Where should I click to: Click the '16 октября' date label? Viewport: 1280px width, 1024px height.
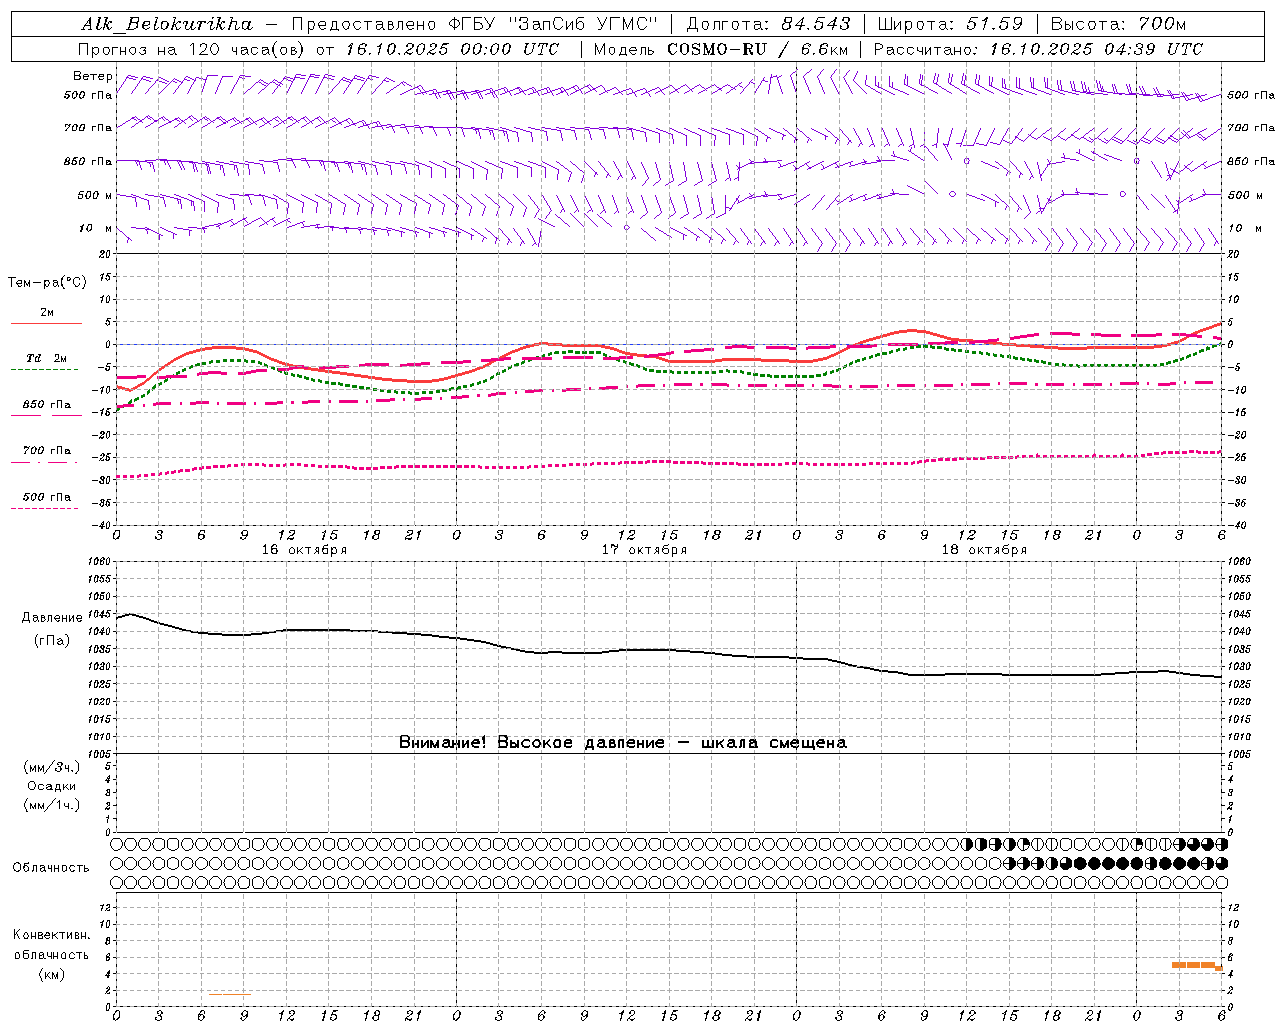[305, 550]
